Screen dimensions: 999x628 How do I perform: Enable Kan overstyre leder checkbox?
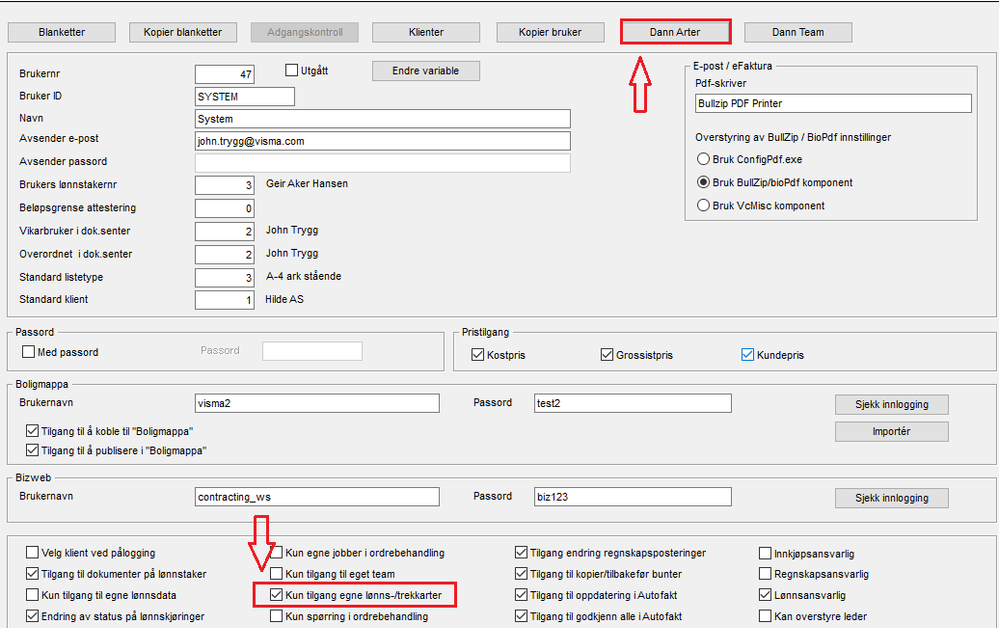click(x=765, y=616)
